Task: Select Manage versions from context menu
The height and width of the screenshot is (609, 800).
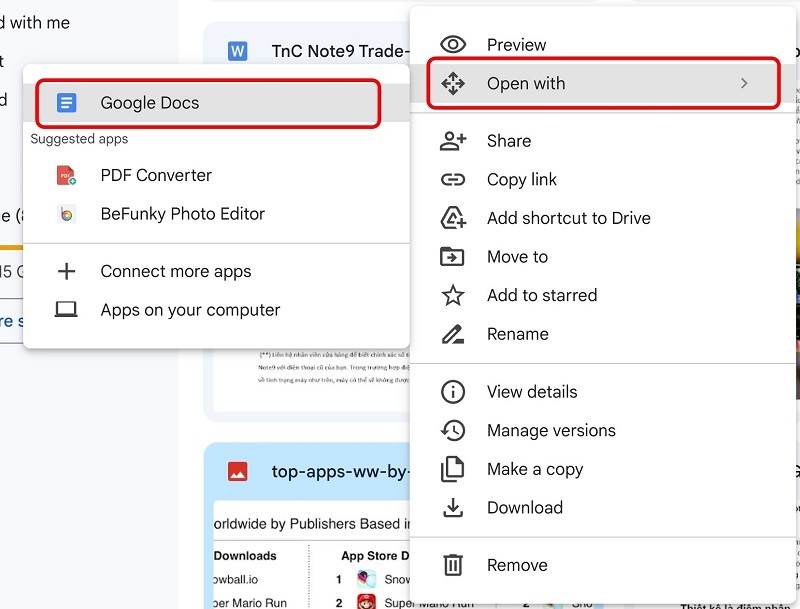Action: coord(550,431)
